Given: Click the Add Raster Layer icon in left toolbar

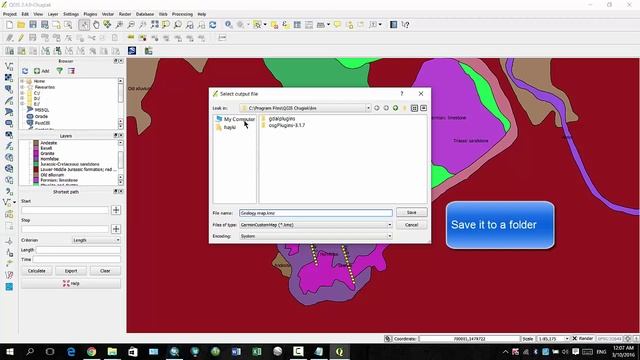Looking at the screenshot, I should pyautogui.click(x=9, y=78).
